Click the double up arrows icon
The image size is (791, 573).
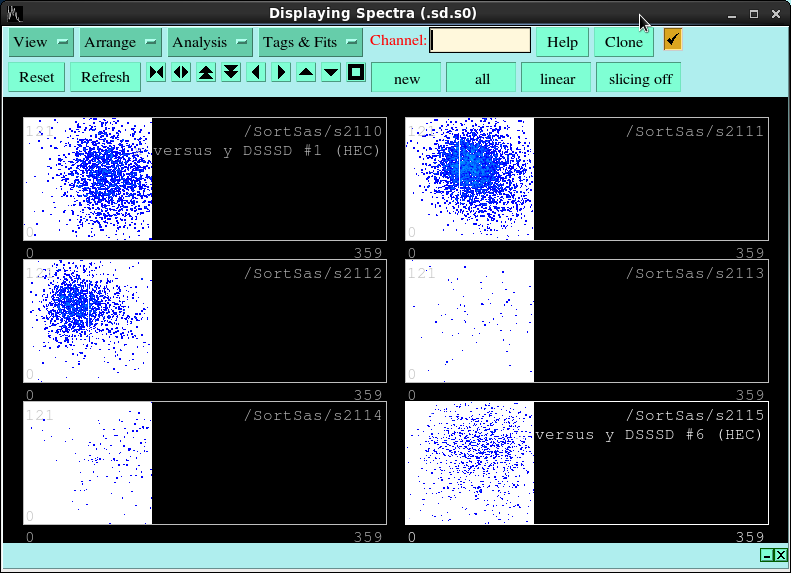pyautogui.click(x=206, y=73)
